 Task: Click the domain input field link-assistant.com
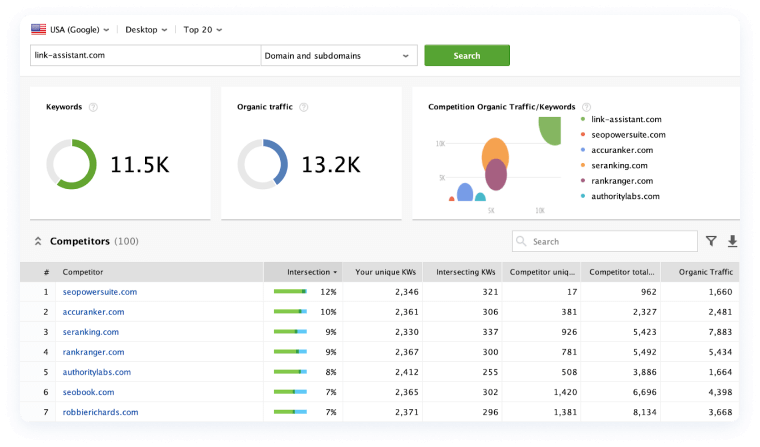pyautogui.click(x=144, y=56)
